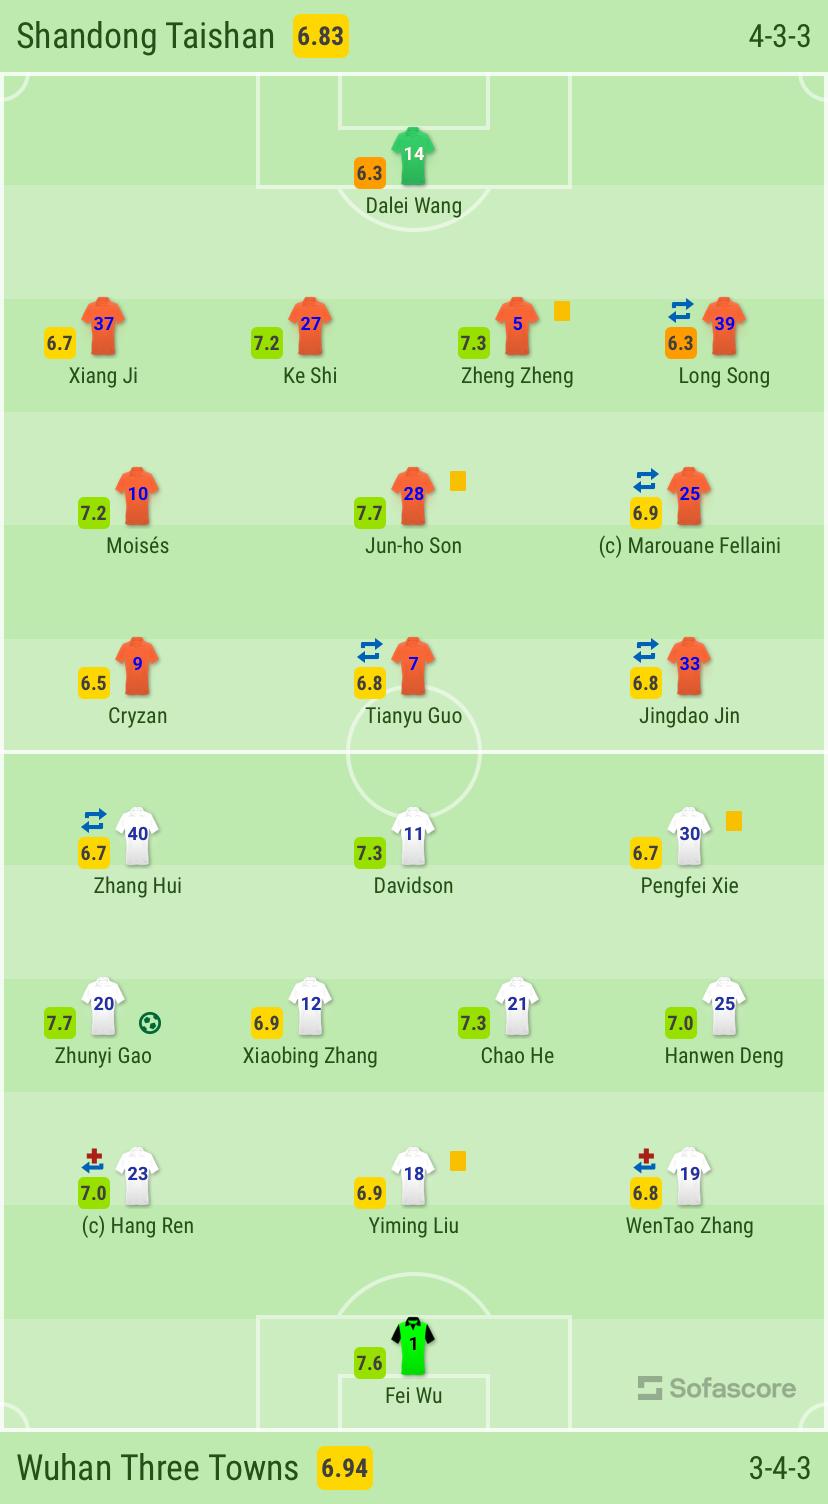The image size is (828, 1504).
Task: Click Marouane Fellaini's player name
Action: coord(690,546)
